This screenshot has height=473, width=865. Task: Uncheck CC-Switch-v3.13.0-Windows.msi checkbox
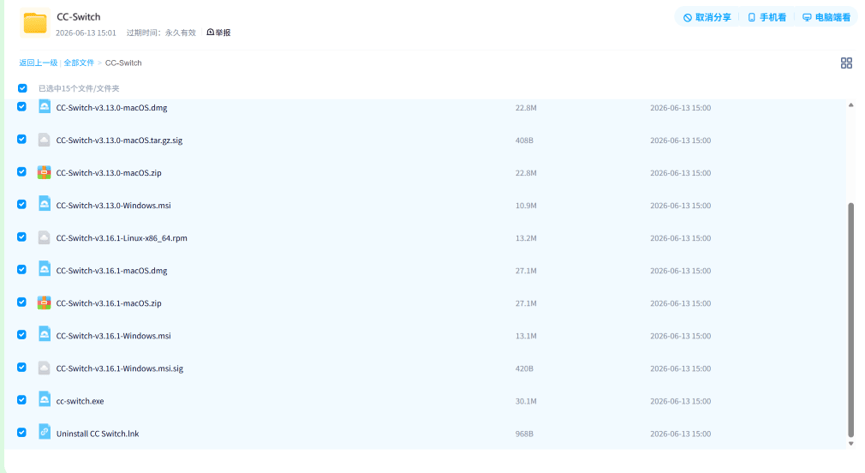[x=22, y=204]
